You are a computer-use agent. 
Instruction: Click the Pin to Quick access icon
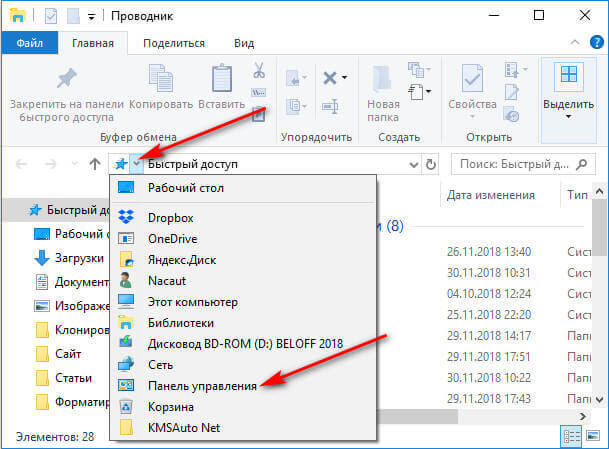[67, 79]
